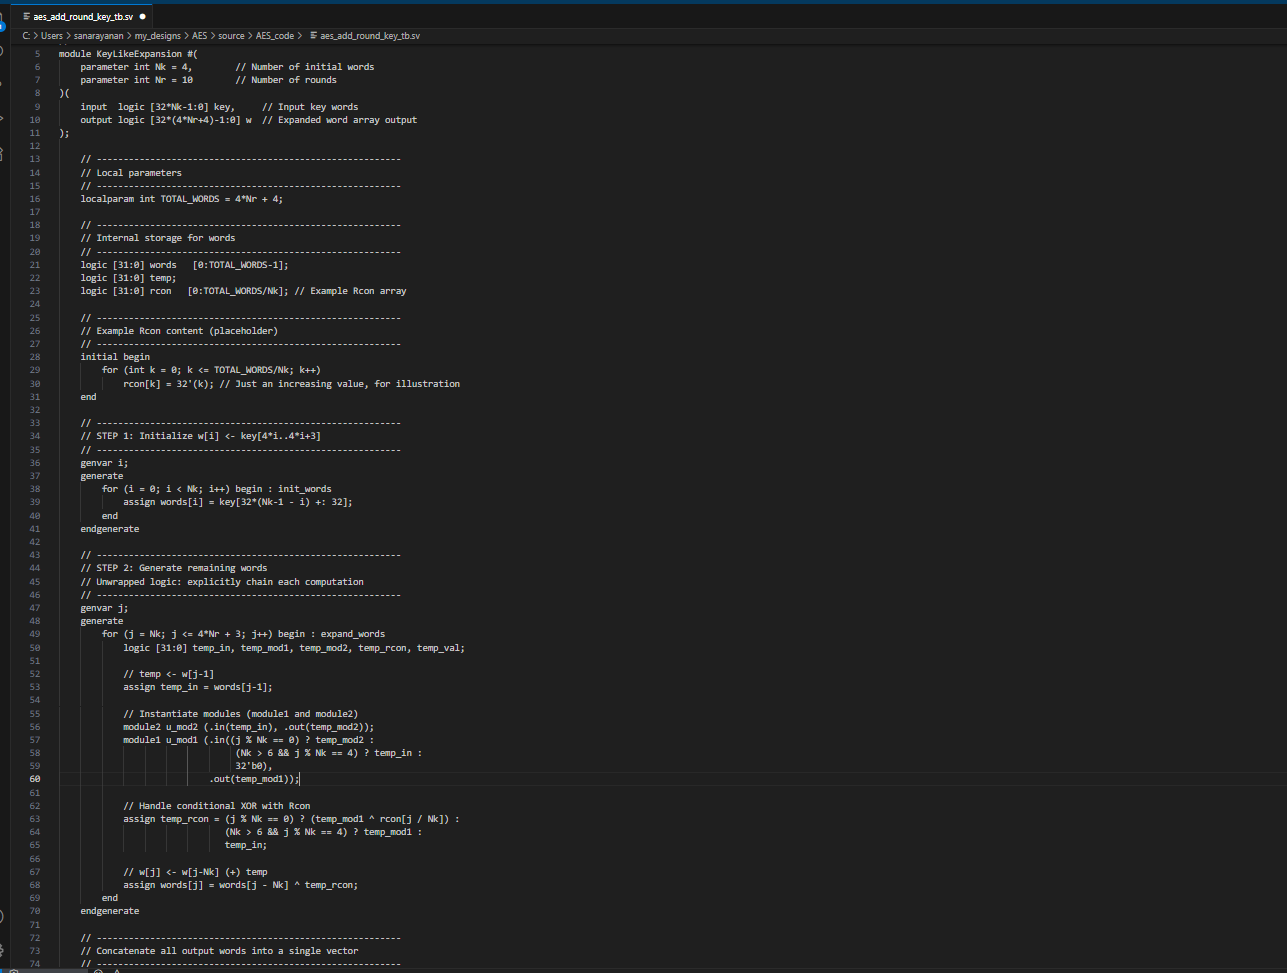The image size is (1287, 973).
Task: Open the C: drive breadcrumb
Action: point(26,36)
